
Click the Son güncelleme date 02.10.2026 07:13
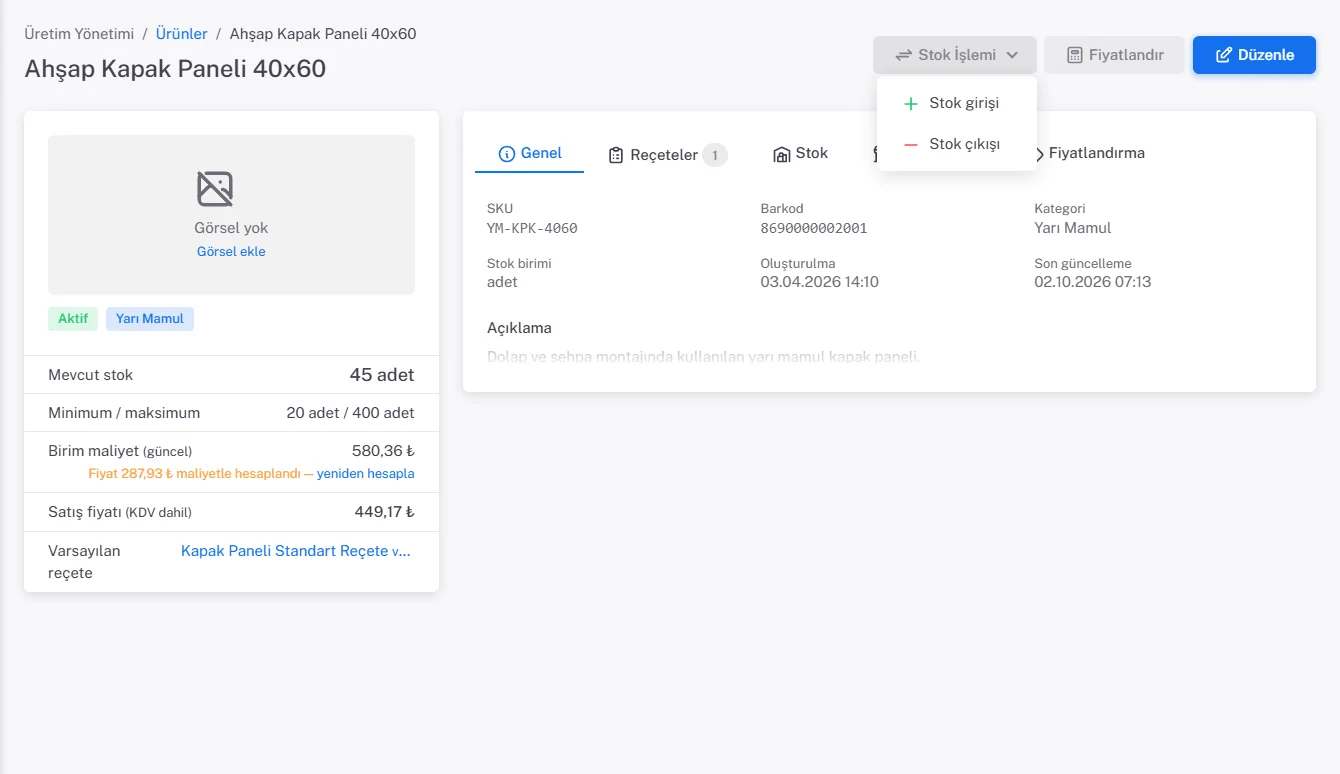(1093, 282)
